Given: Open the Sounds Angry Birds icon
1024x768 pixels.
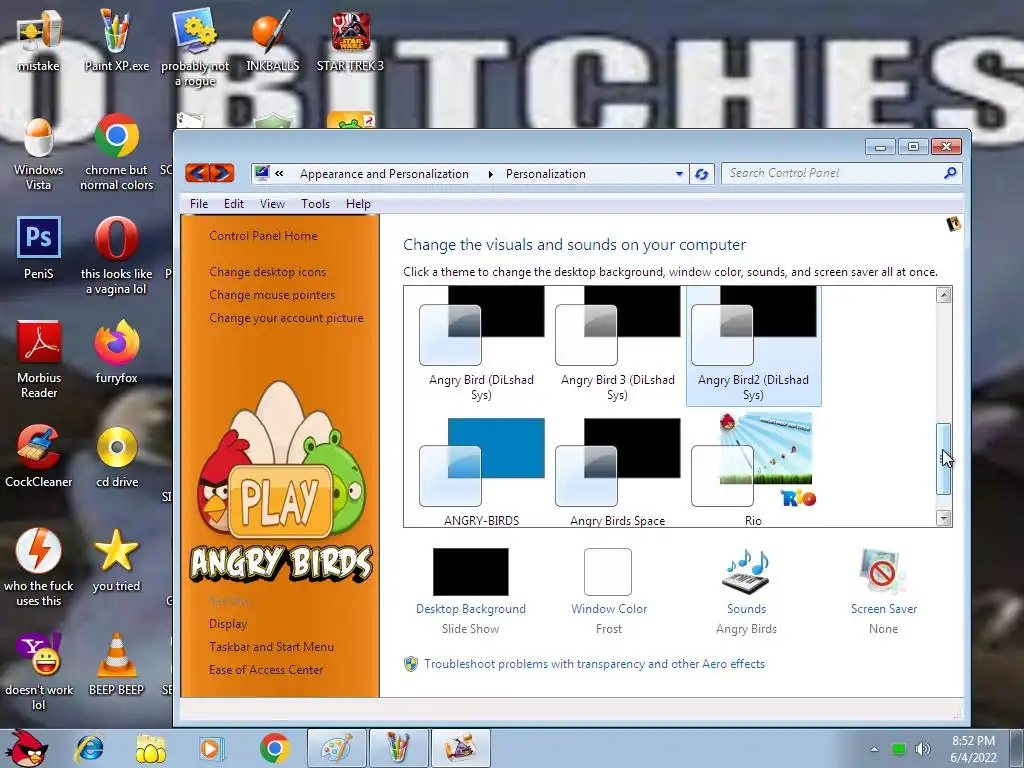Looking at the screenshot, I should coord(746,571).
